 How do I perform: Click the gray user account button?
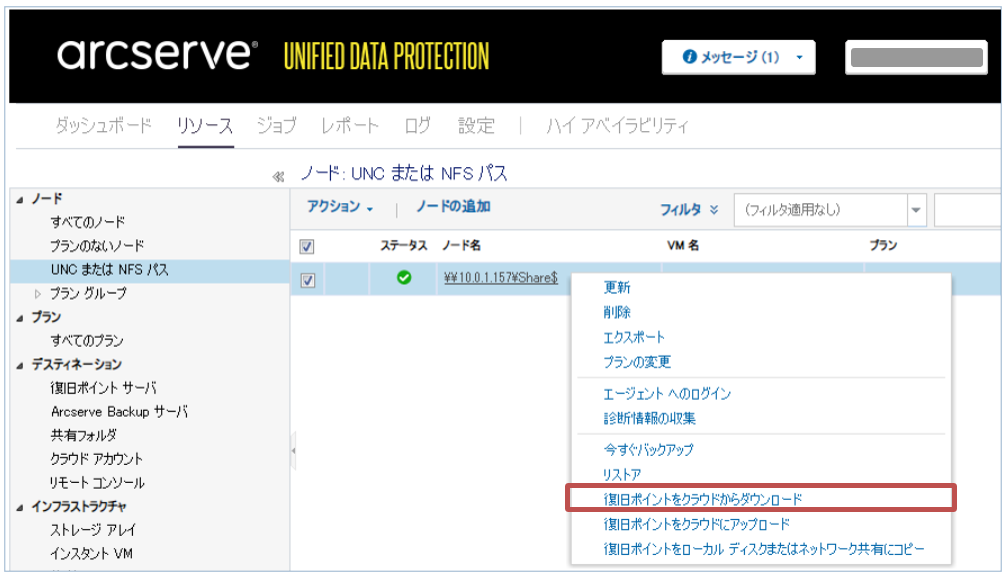[917, 57]
